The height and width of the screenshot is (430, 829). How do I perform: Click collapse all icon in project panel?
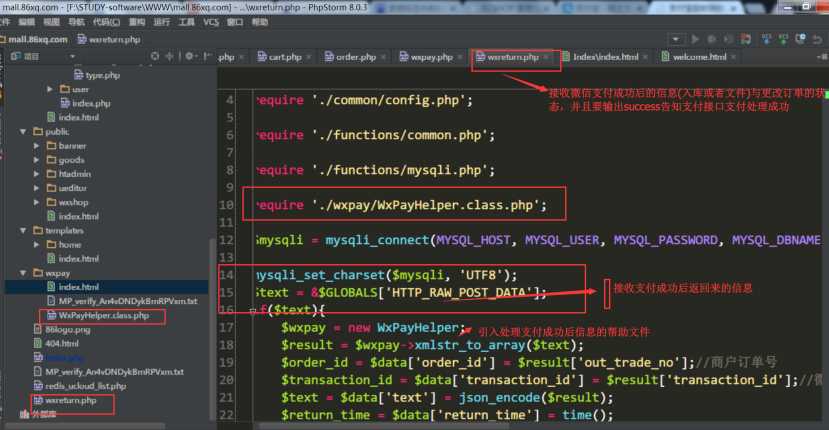[x=169, y=56]
